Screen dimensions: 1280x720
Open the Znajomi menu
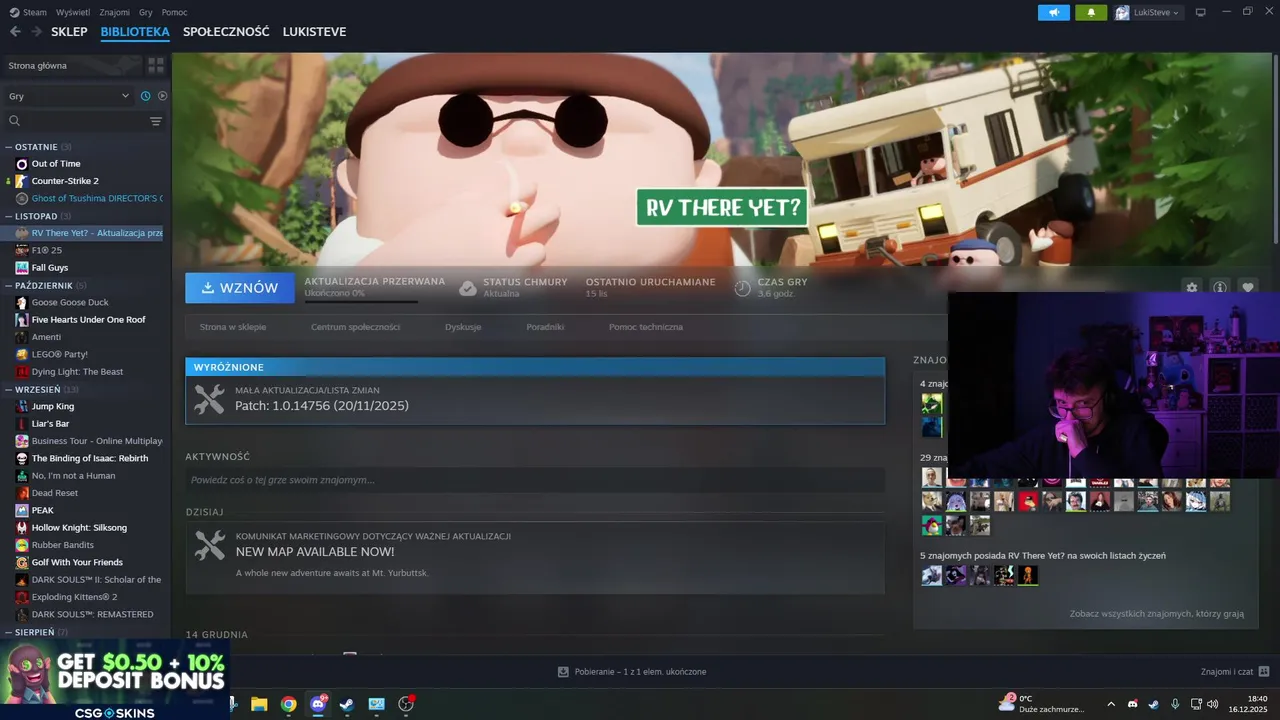tap(115, 12)
